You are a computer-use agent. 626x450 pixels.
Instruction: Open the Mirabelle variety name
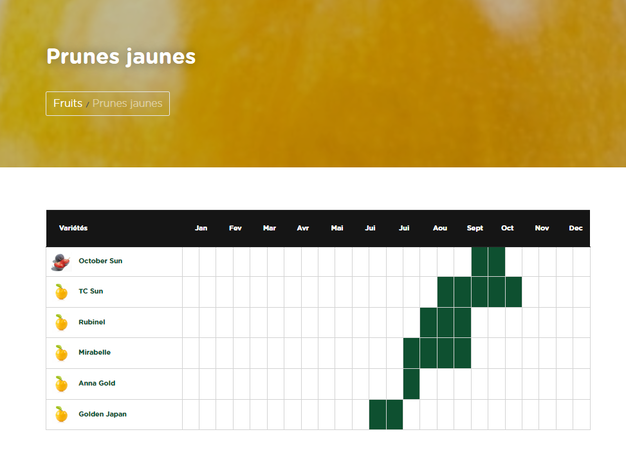point(94,353)
